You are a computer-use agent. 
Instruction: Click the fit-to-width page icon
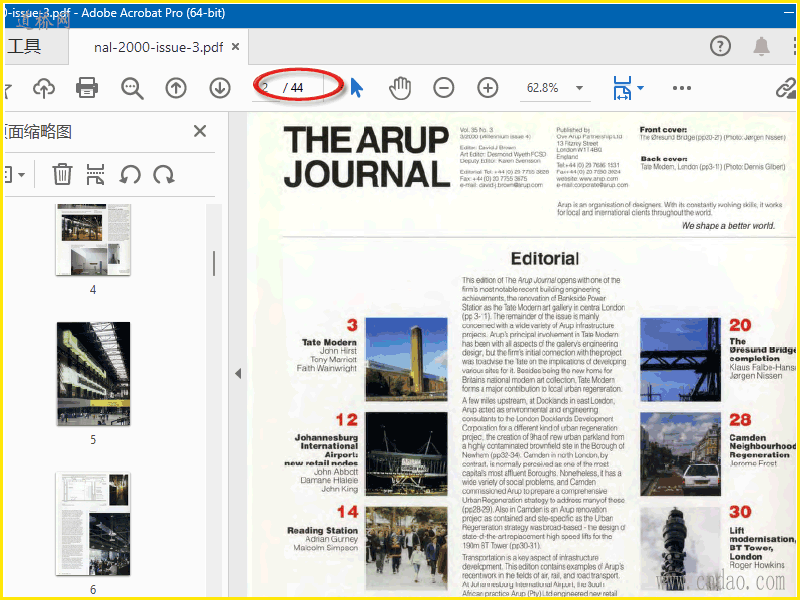[622, 88]
